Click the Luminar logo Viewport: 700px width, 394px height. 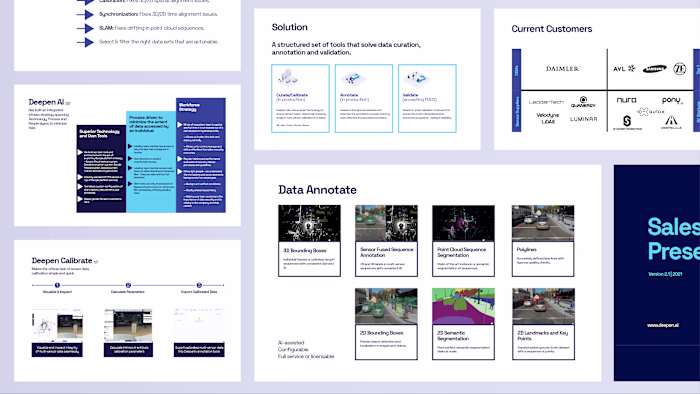583,119
